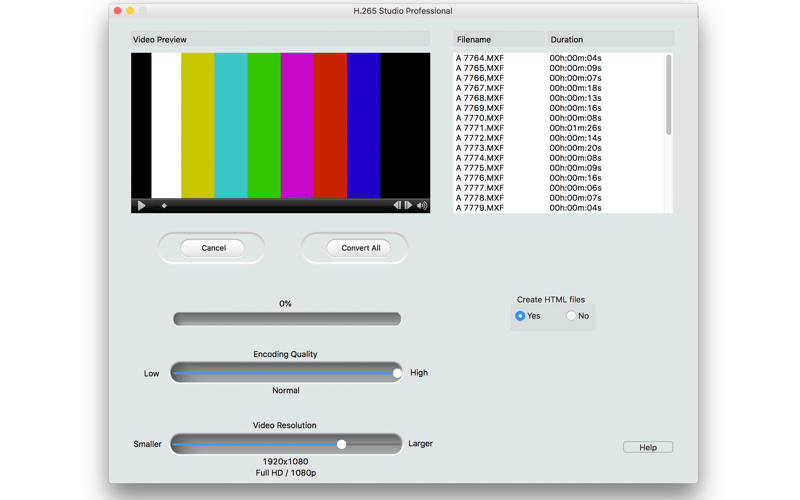Select file A 7774.MXF
Screen dimensions: 800x500
pos(480,158)
